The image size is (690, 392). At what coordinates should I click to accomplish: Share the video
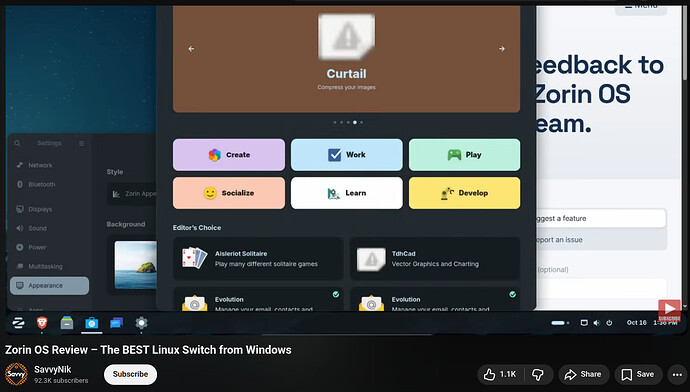[584, 374]
